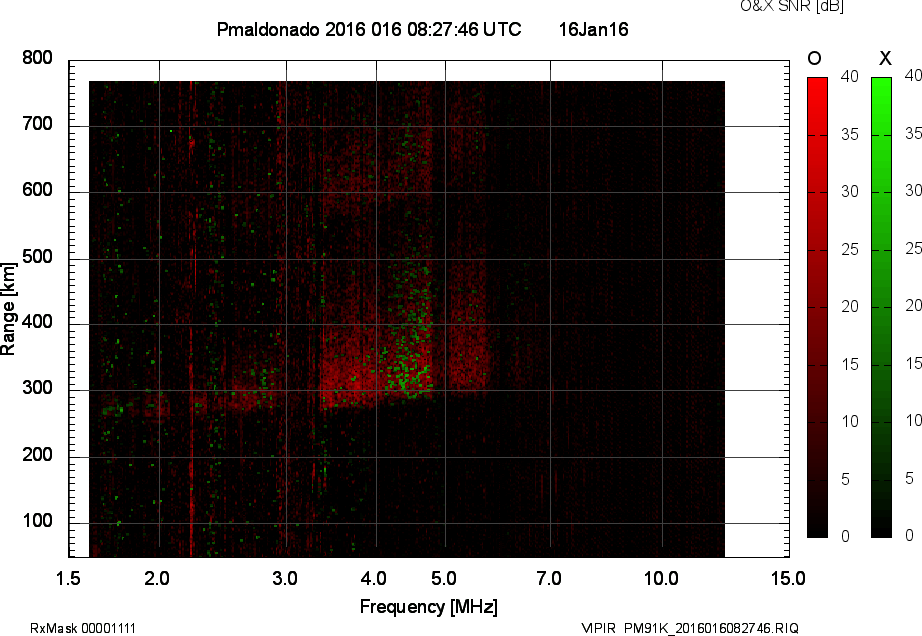Click the y-axis tick label '600'
This screenshot has width=922, height=636.
click(x=37, y=190)
